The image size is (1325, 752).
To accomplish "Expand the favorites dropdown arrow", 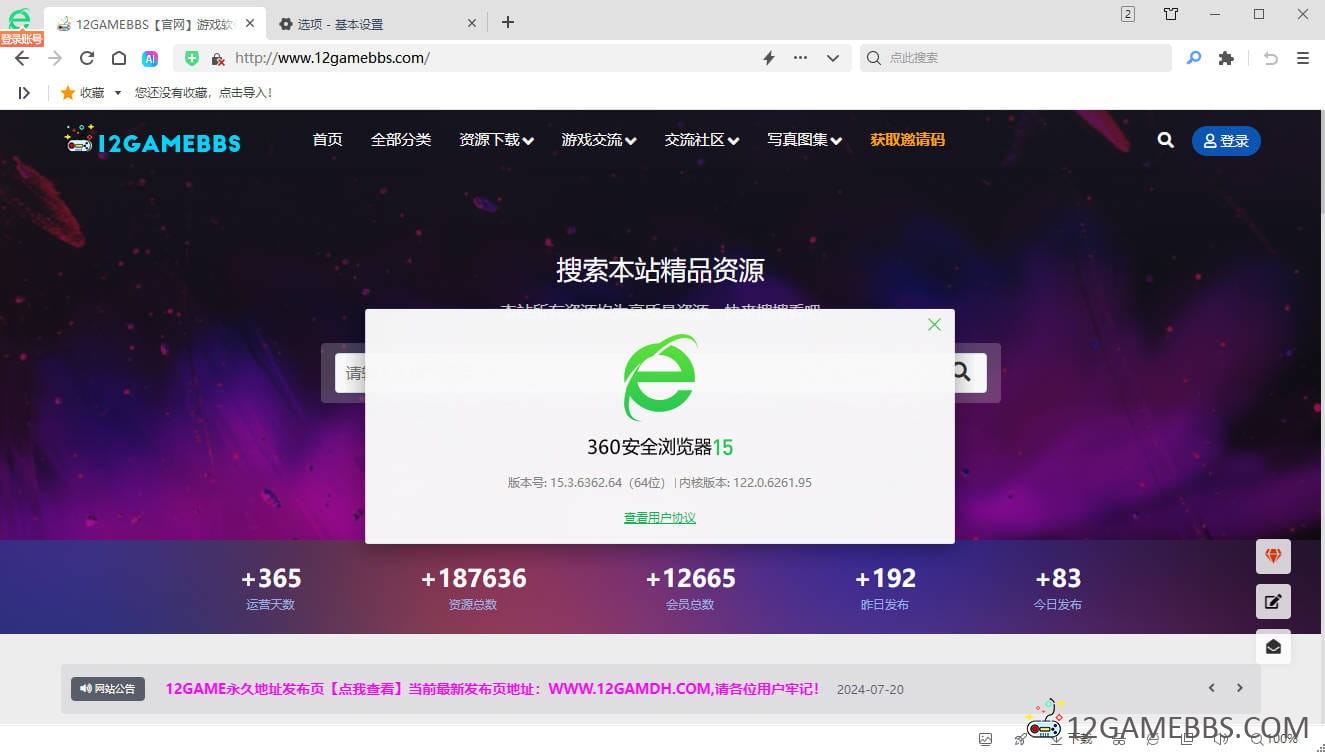I will coord(118,93).
